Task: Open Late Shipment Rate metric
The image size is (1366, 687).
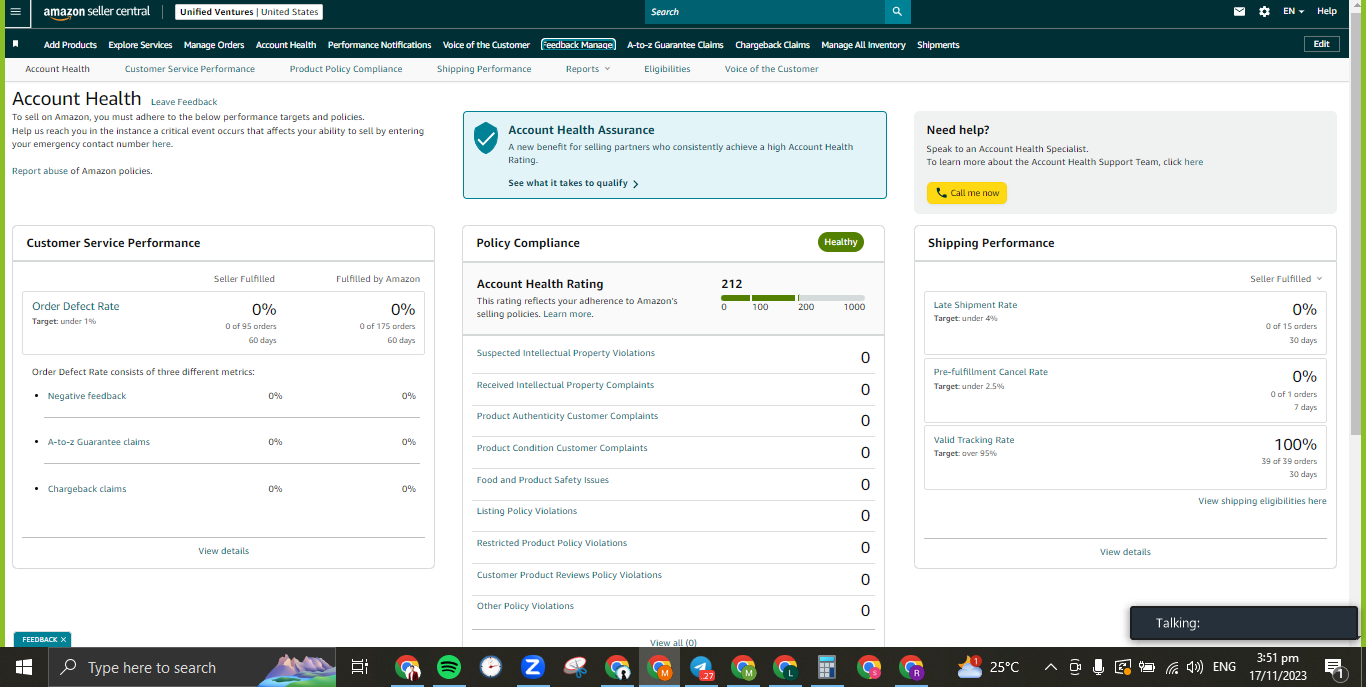Action: click(x=975, y=305)
